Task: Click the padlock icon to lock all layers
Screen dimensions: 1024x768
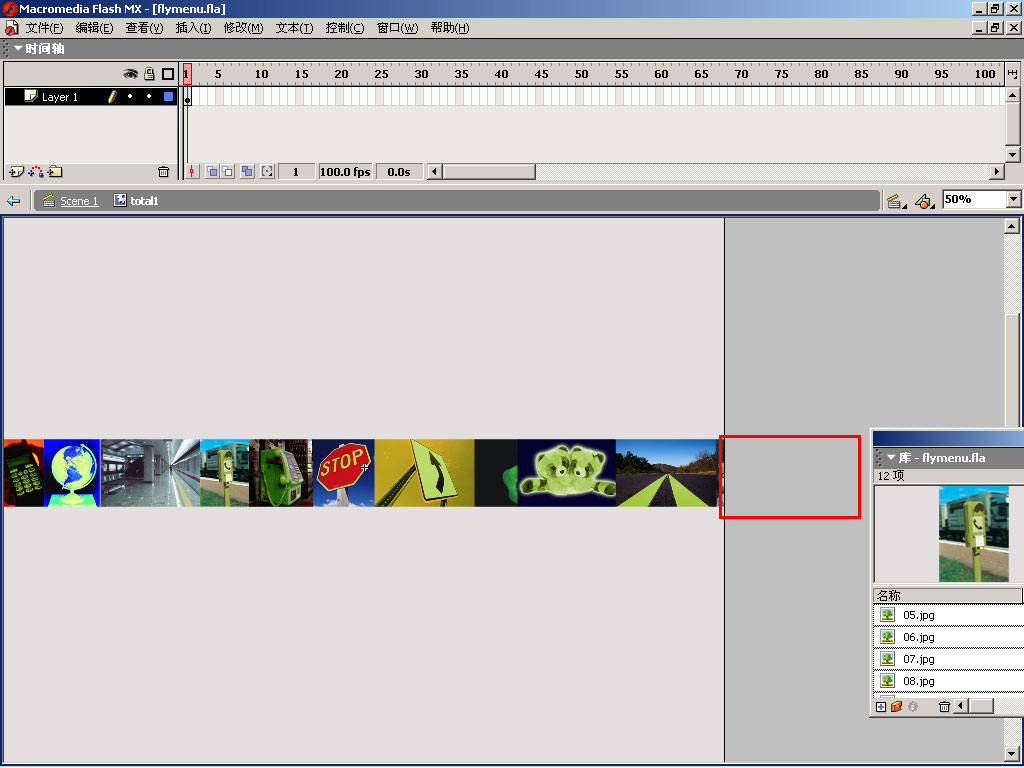Action: (150, 74)
